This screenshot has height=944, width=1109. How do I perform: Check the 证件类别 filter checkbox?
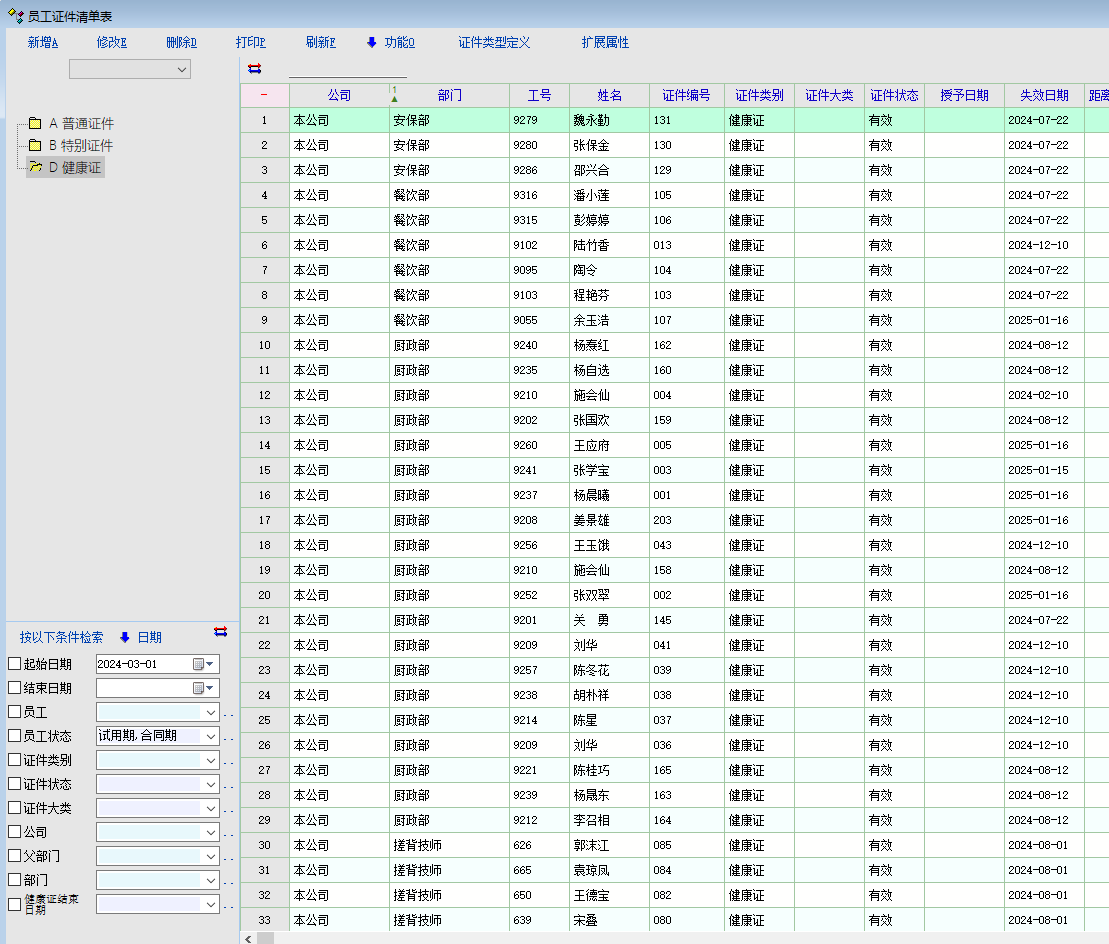[14, 760]
